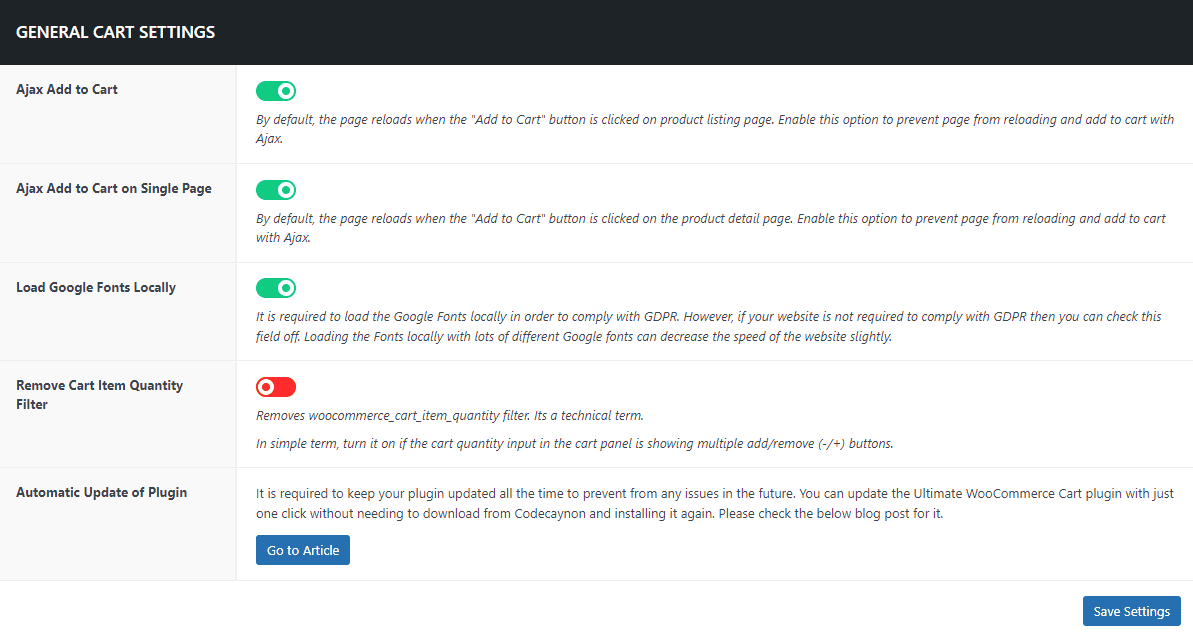
Task: Click the Save Settings button
Action: pyautogui.click(x=1131, y=611)
